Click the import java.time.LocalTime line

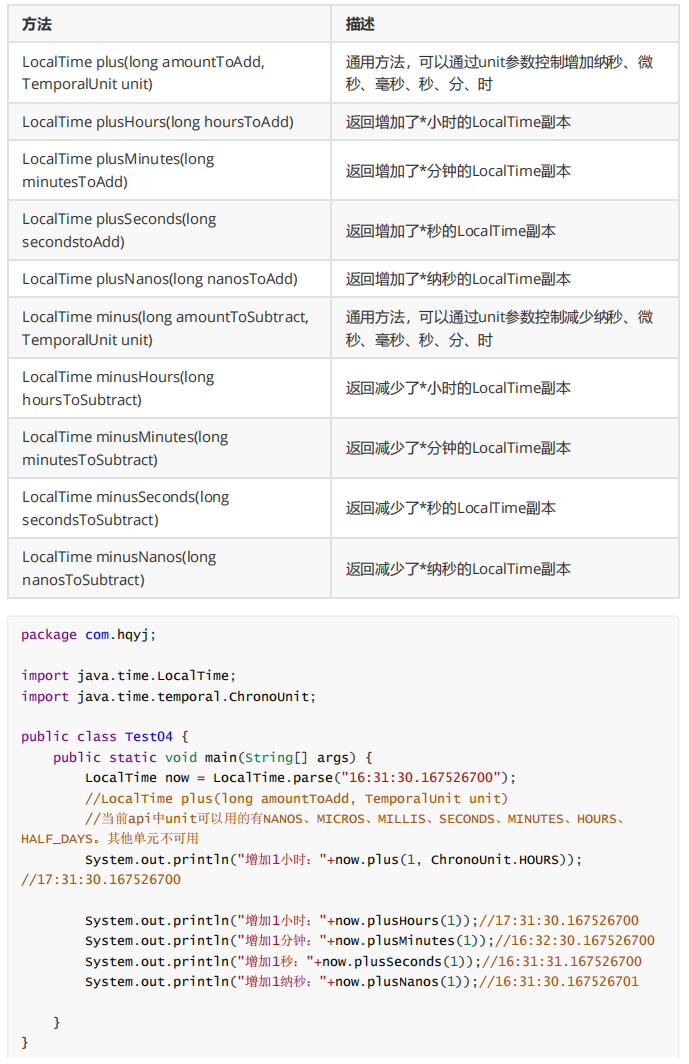129,676
